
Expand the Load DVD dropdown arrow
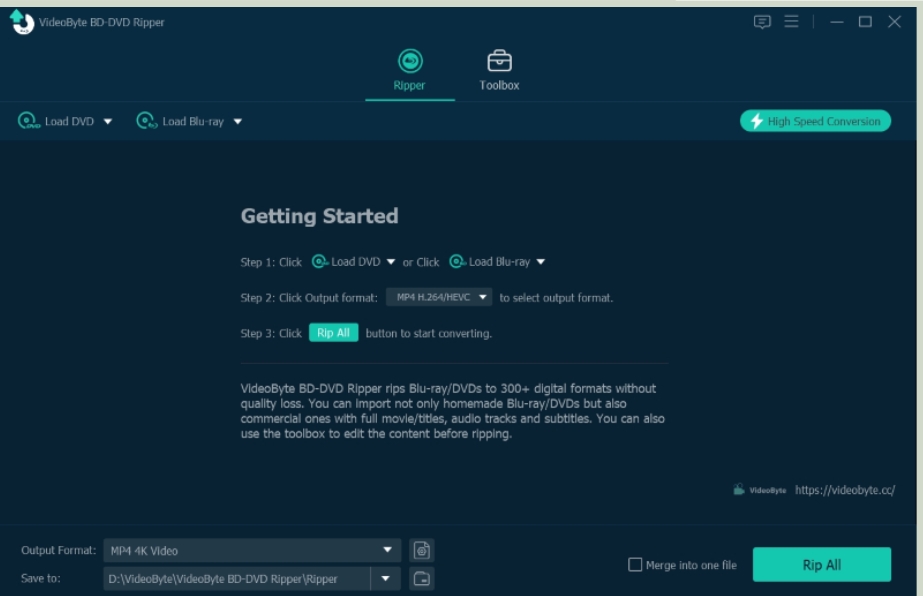coord(108,122)
